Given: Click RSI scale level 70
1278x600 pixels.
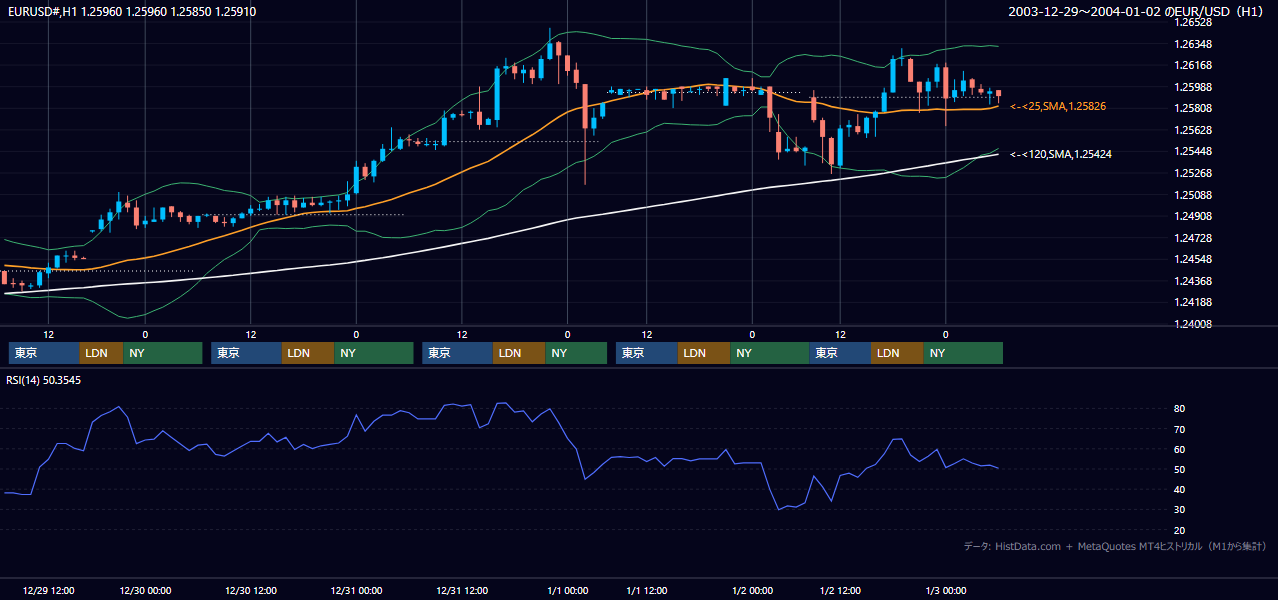Looking at the screenshot, I should point(1180,429).
